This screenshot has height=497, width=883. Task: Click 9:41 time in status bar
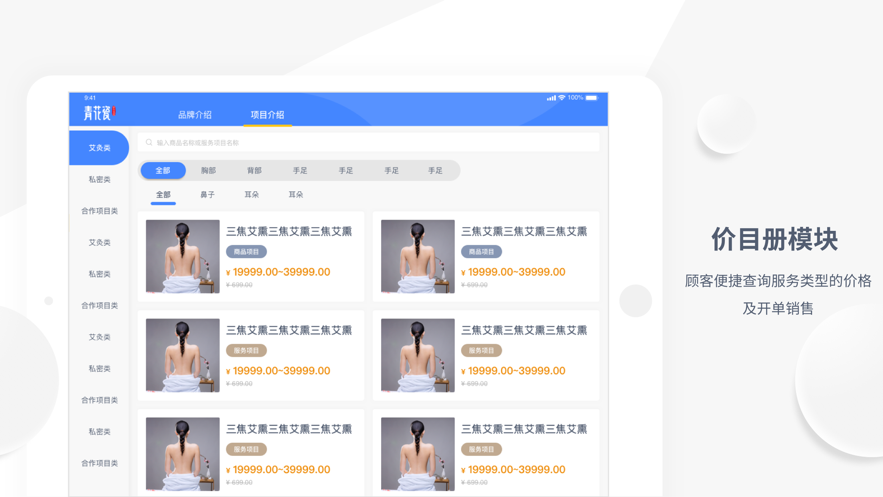pyautogui.click(x=90, y=98)
